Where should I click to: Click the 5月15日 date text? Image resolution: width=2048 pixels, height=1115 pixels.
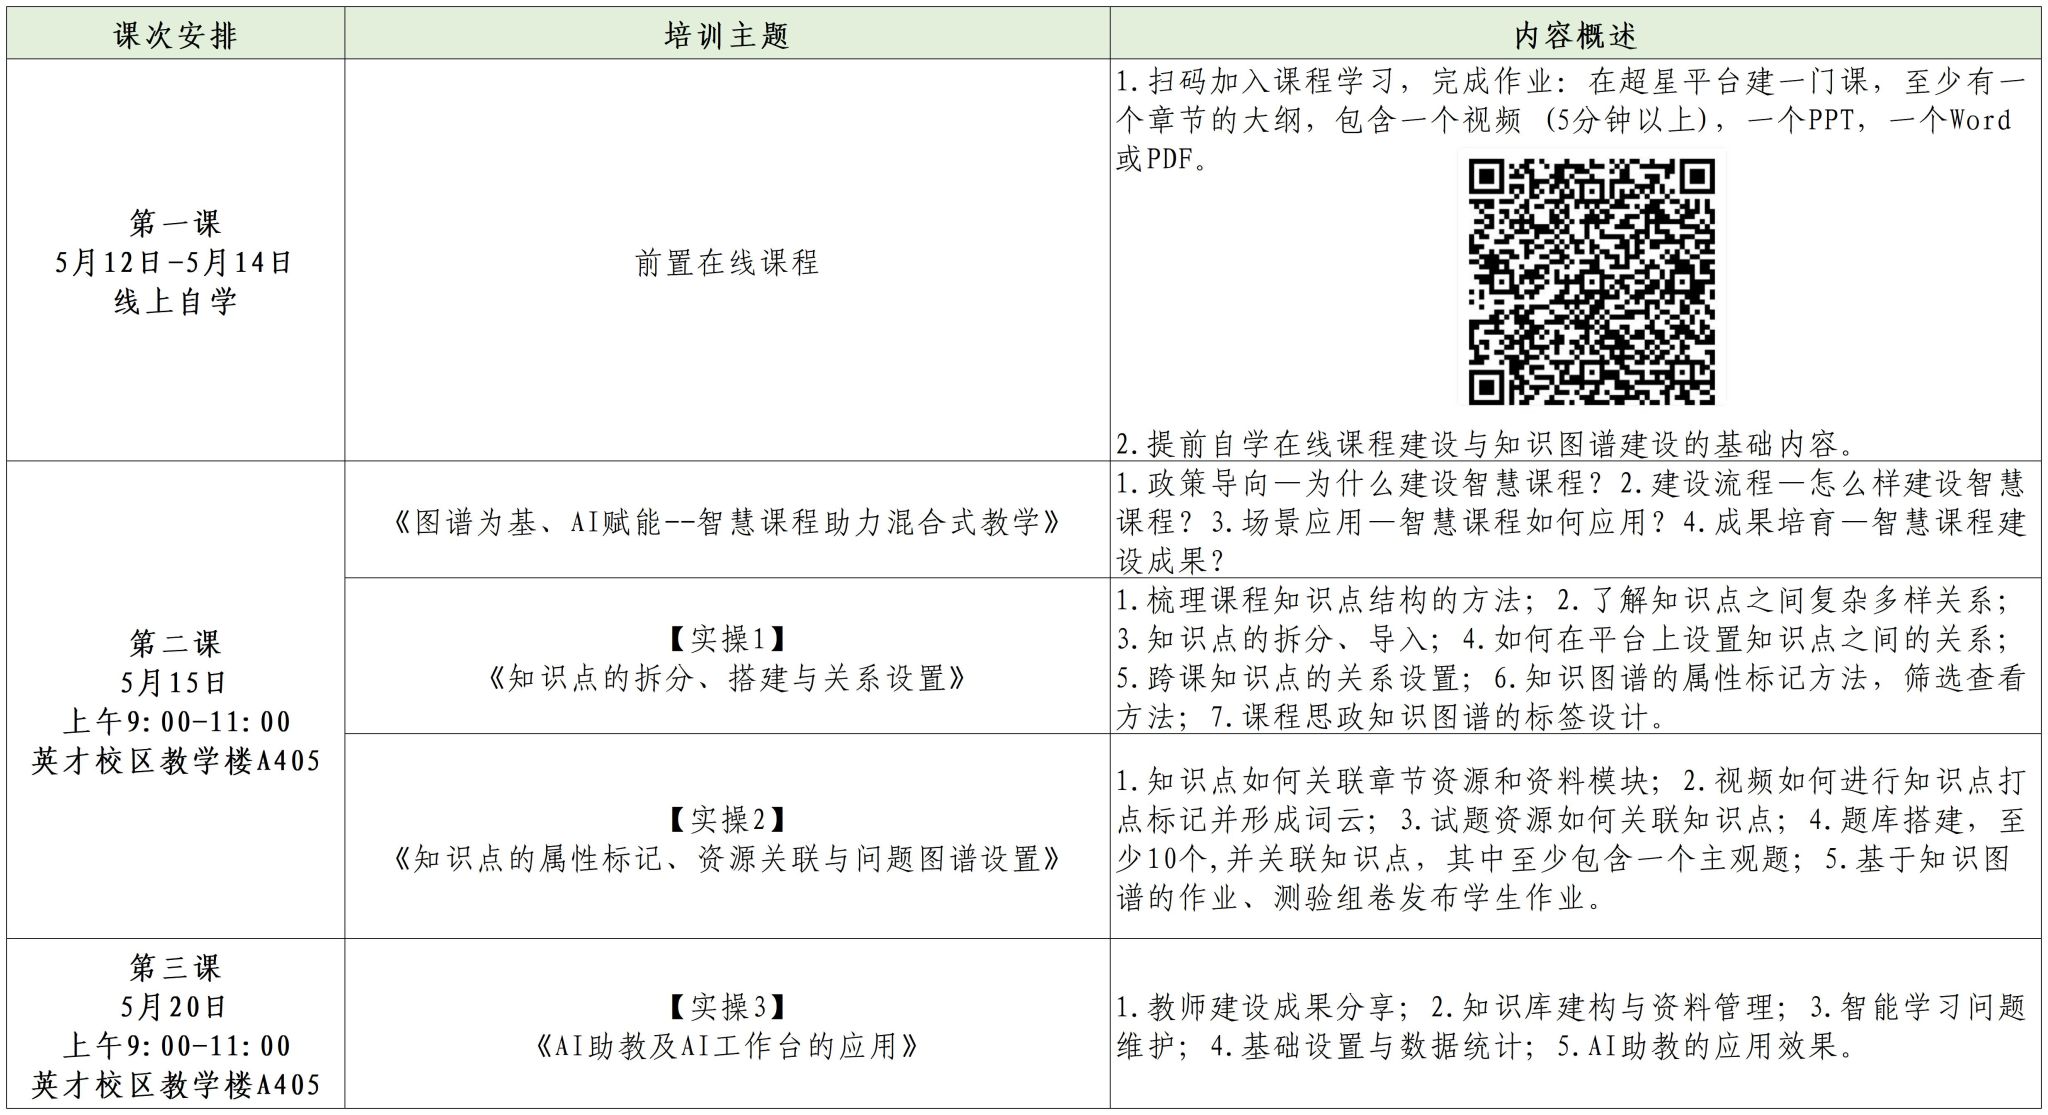coord(175,682)
